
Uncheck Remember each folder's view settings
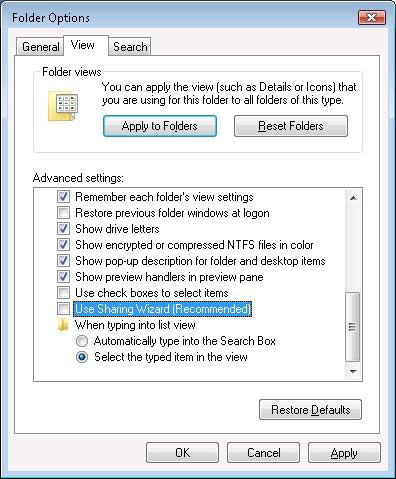63,197
